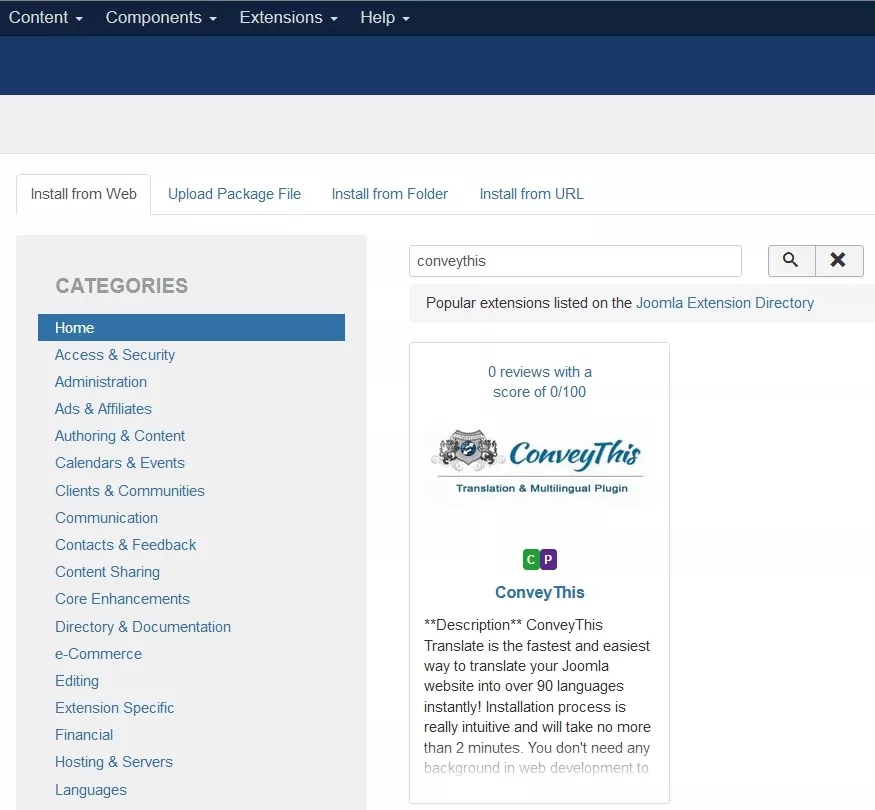The height and width of the screenshot is (810, 875).
Task: Click the conveythis search input field
Action: tap(575, 261)
